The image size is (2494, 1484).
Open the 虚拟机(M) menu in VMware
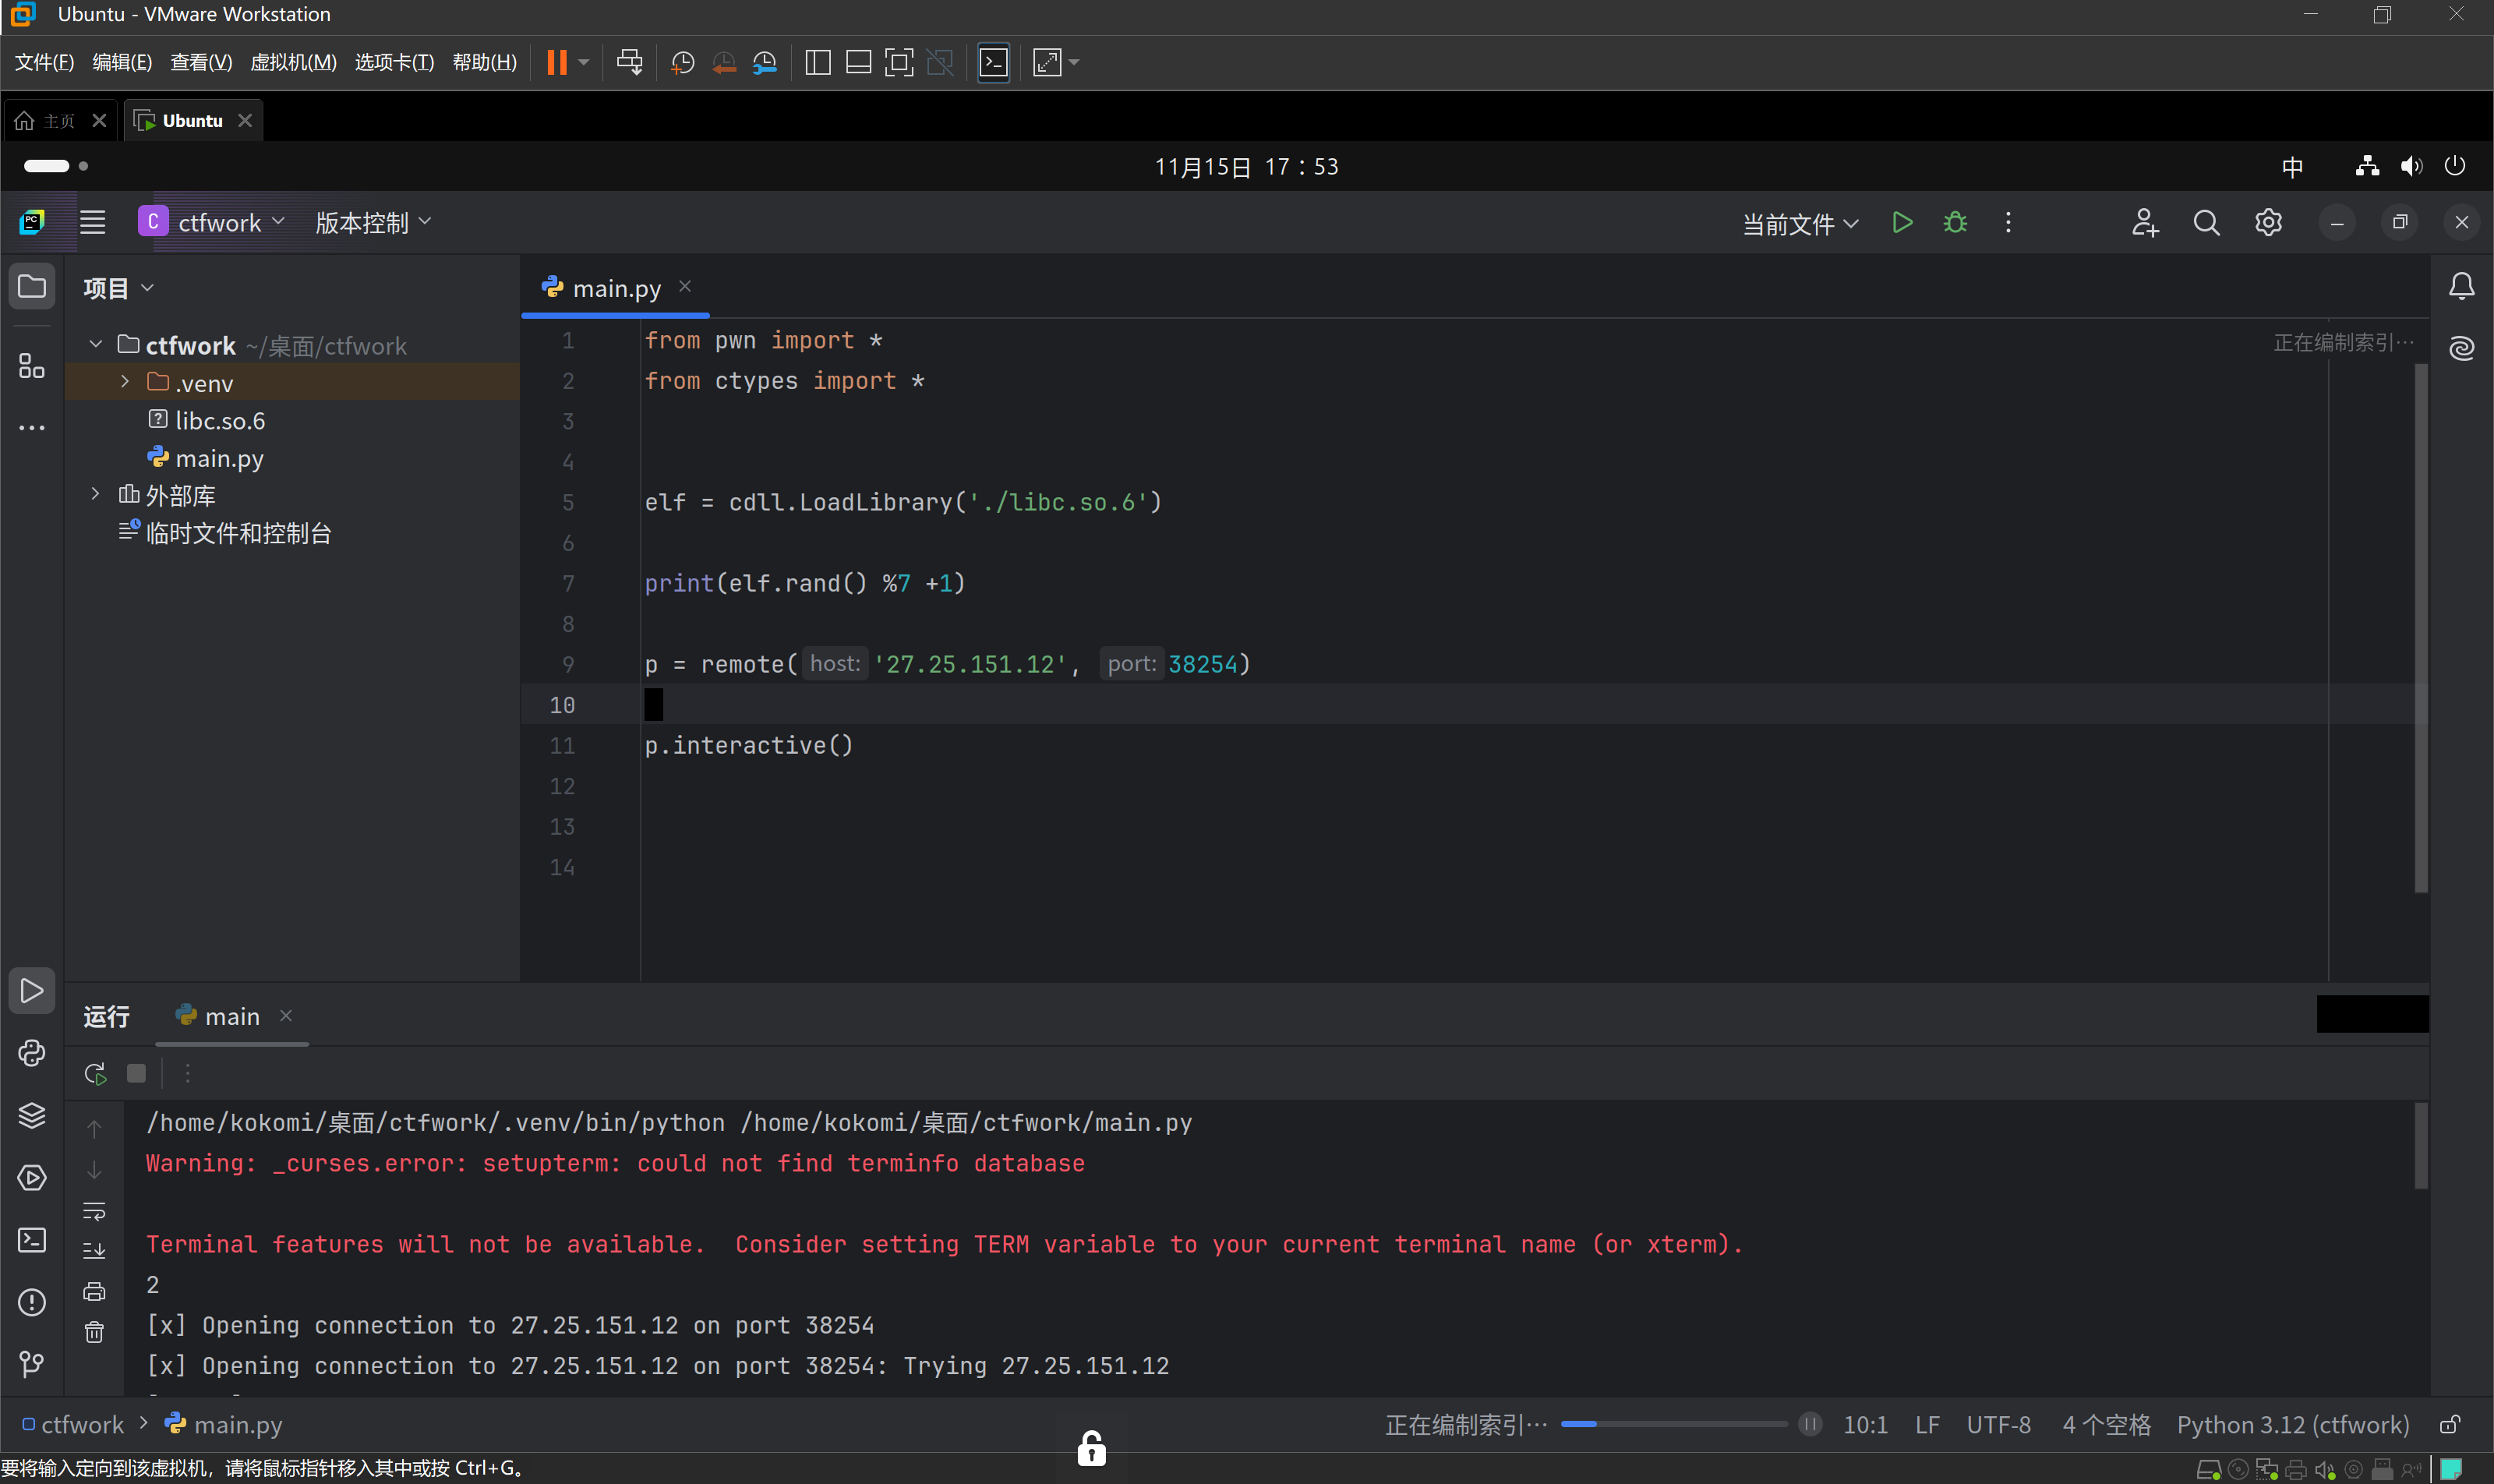pyautogui.click(x=293, y=62)
